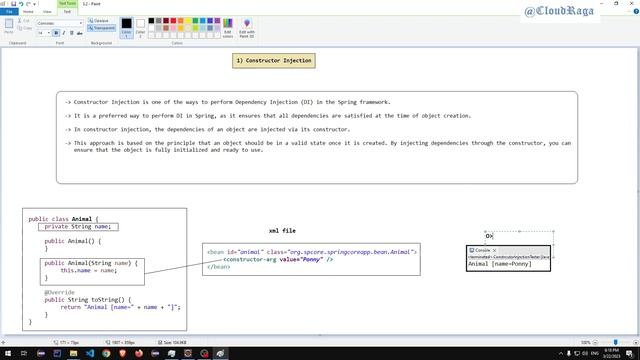
Task: Click the ENG language indicator
Action: 595,353
